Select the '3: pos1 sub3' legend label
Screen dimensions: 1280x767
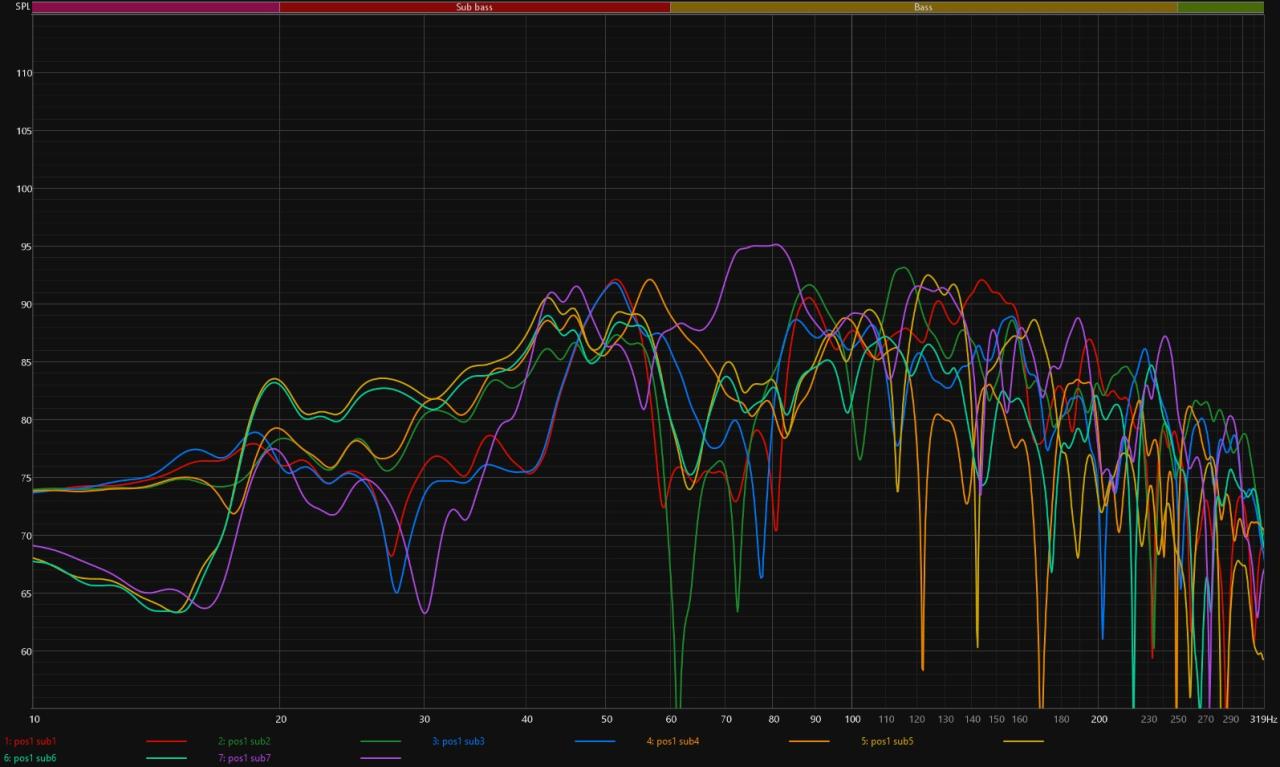[x=458, y=741]
